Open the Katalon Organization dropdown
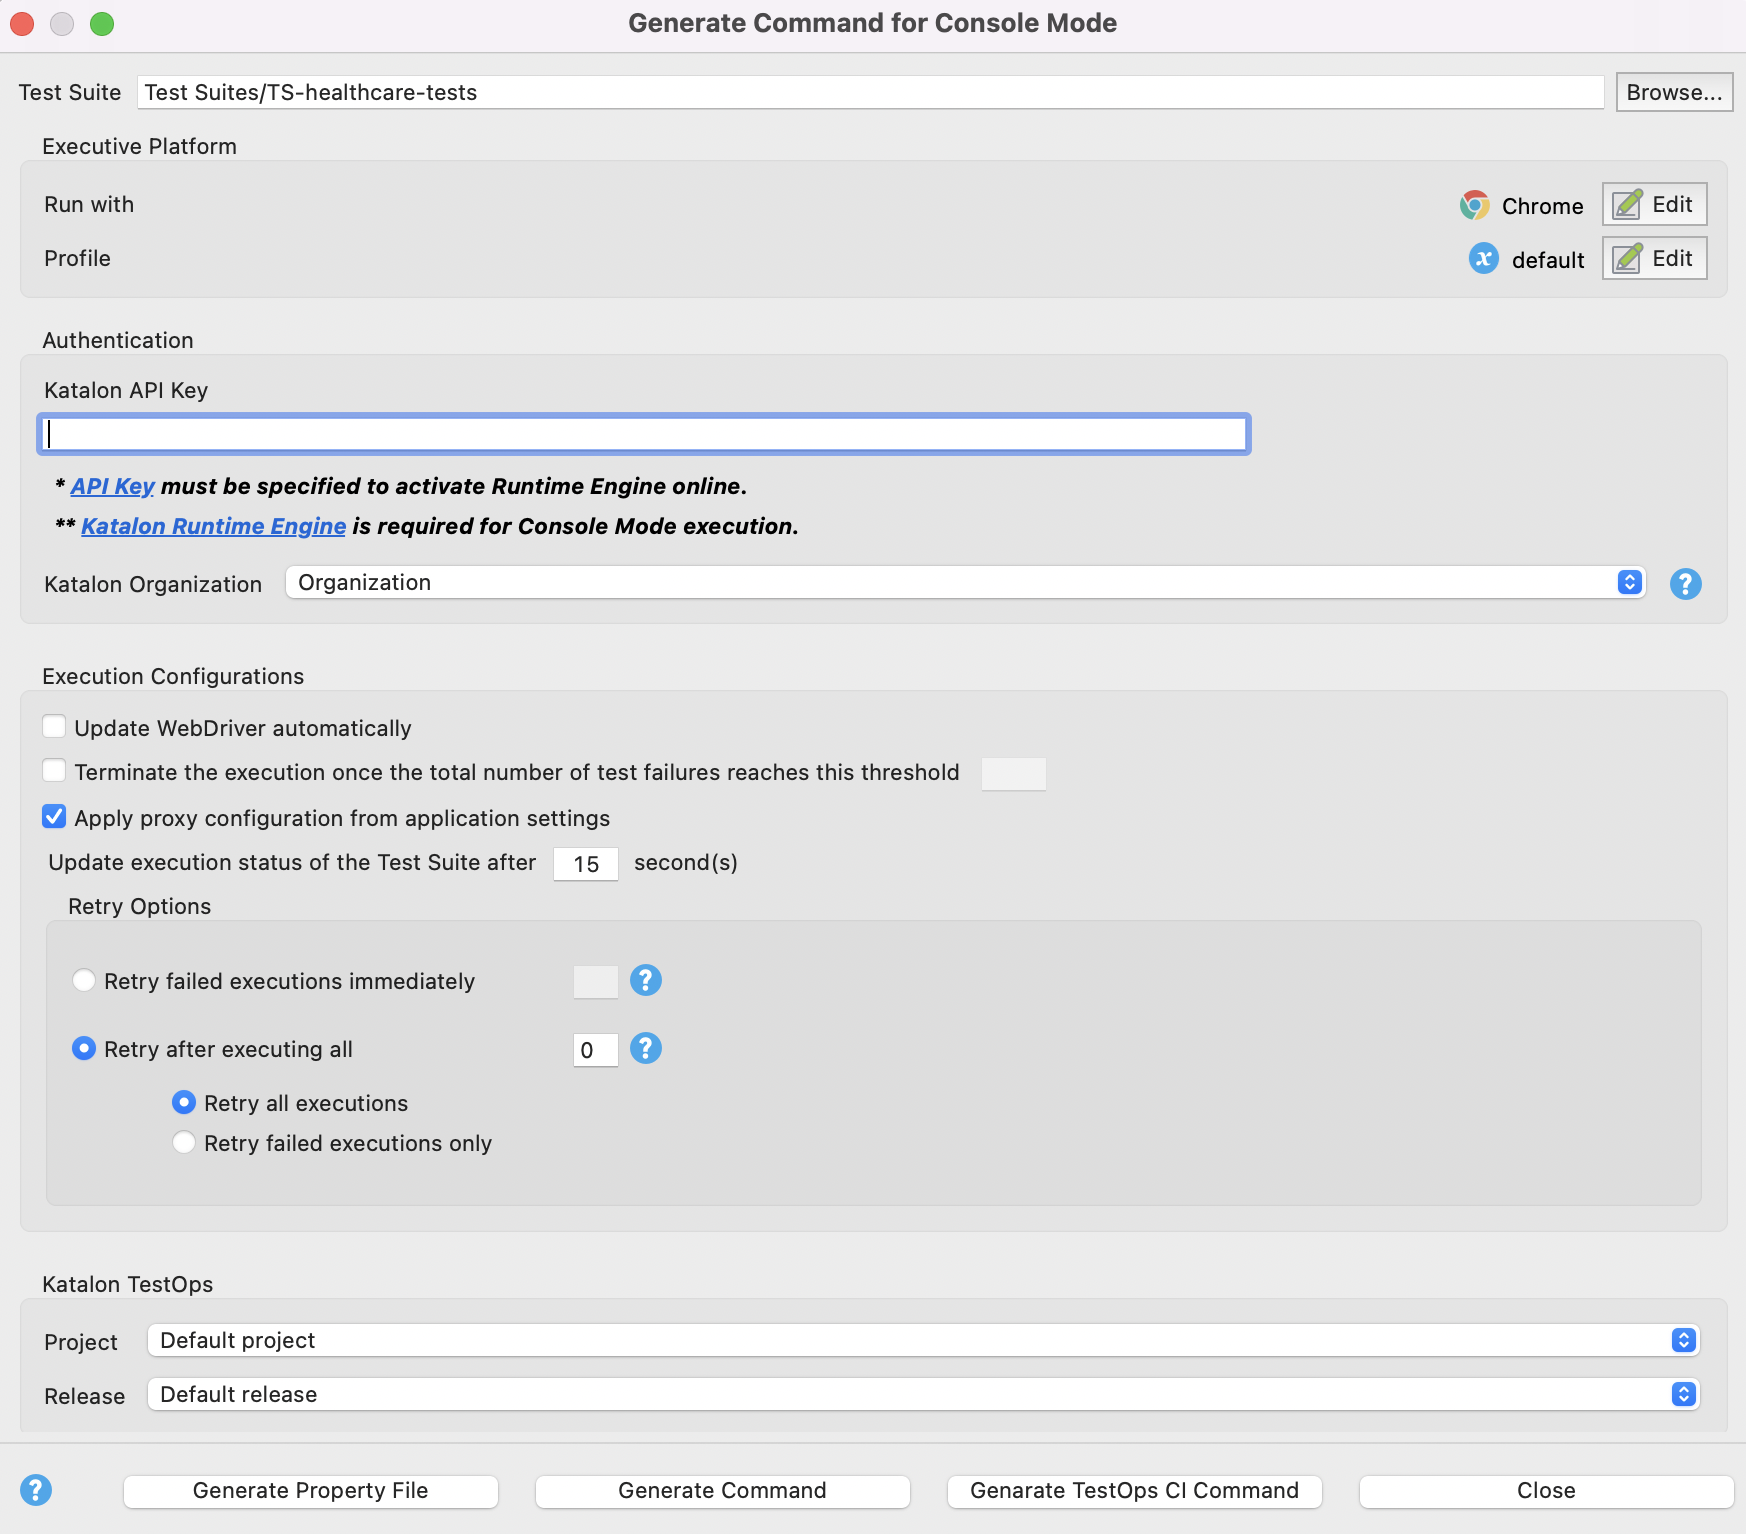The width and height of the screenshot is (1746, 1534). tap(965, 583)
